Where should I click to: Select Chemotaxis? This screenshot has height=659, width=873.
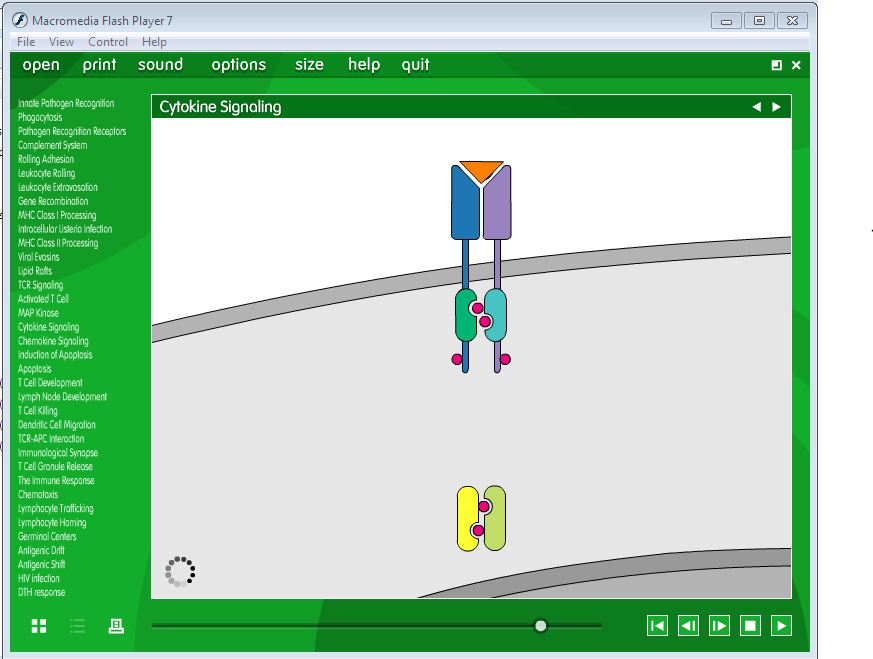(x=38, y=495)
